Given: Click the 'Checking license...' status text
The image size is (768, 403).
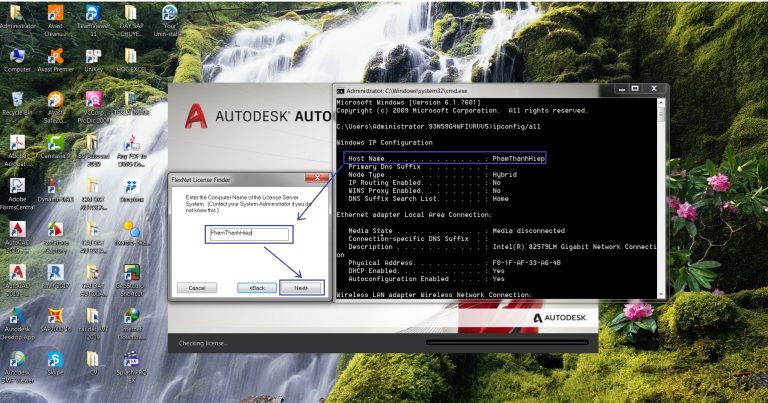Looking at the screenshot, I should click(203, 343).
